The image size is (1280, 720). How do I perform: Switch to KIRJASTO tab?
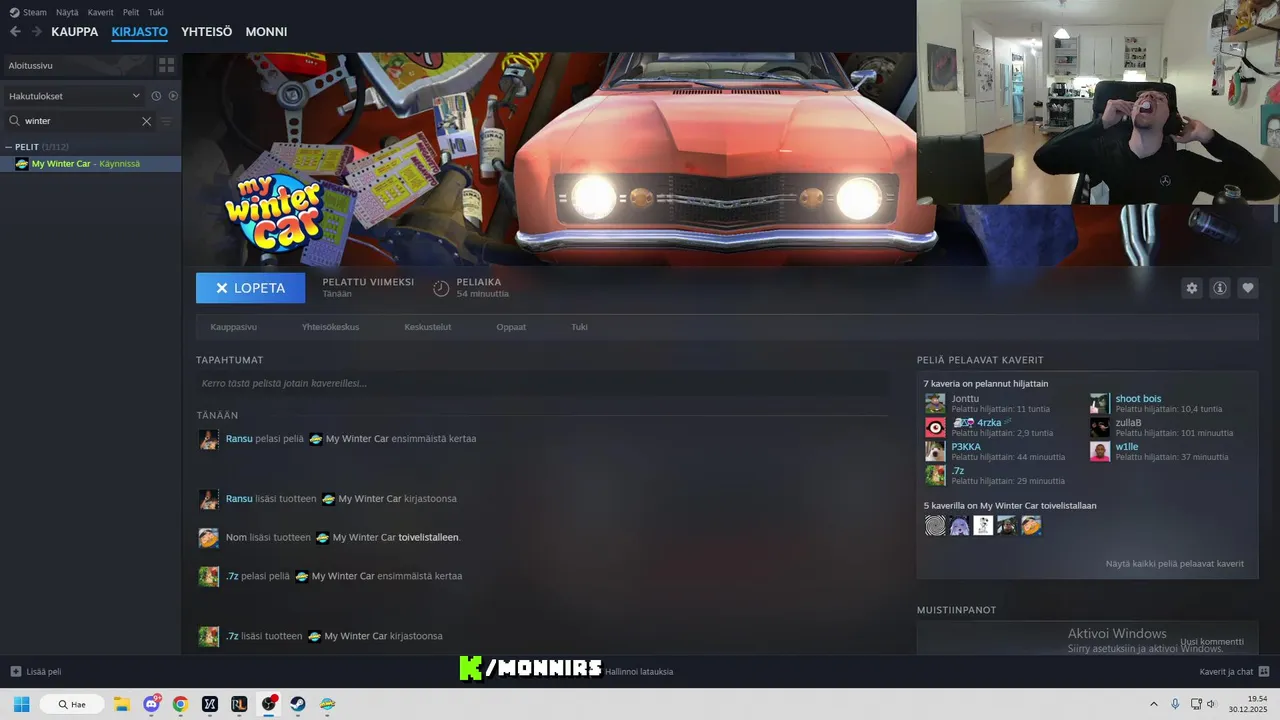[140, 32]
